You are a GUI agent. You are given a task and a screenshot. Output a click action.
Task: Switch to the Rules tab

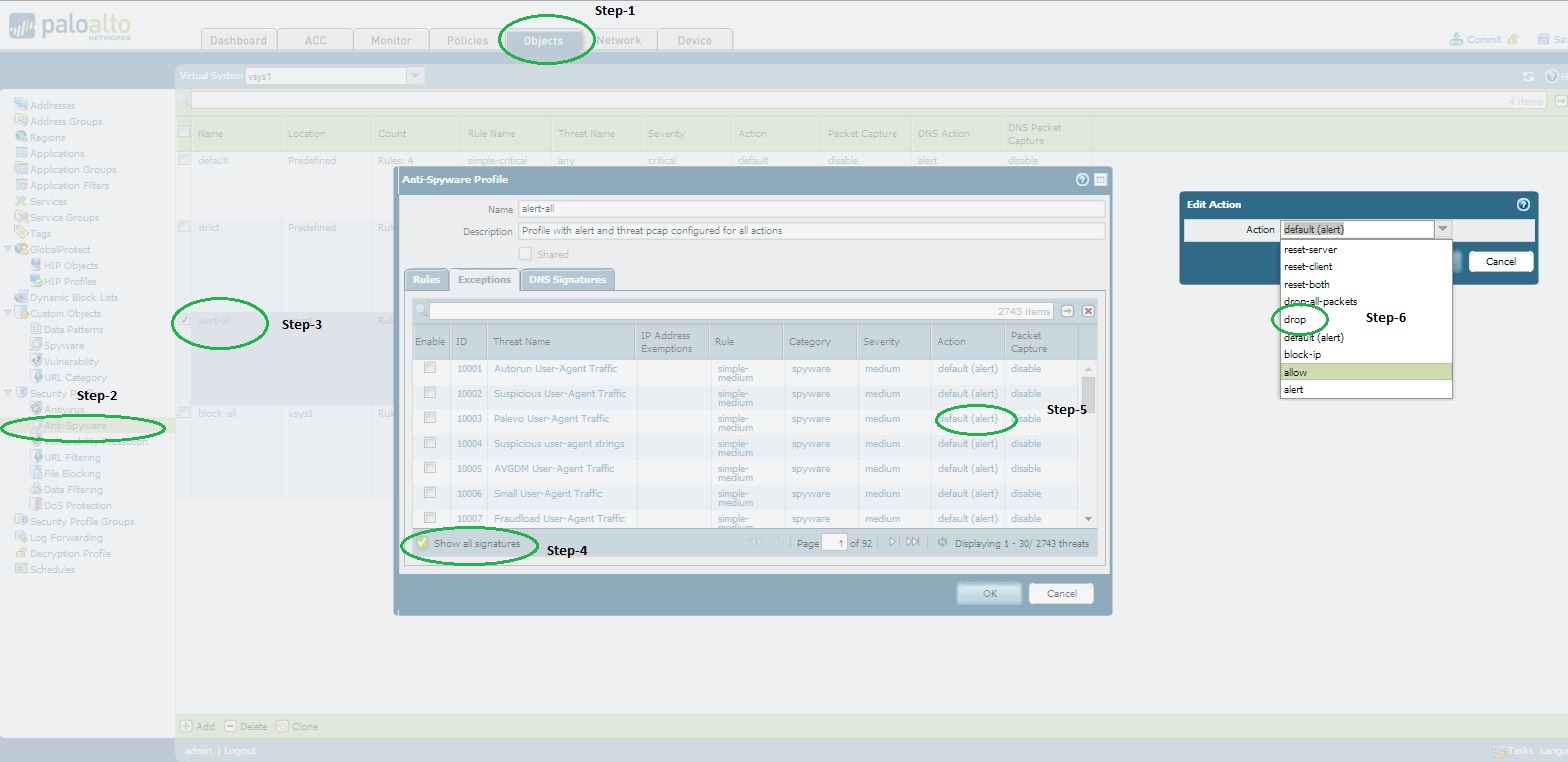(426, 280)
